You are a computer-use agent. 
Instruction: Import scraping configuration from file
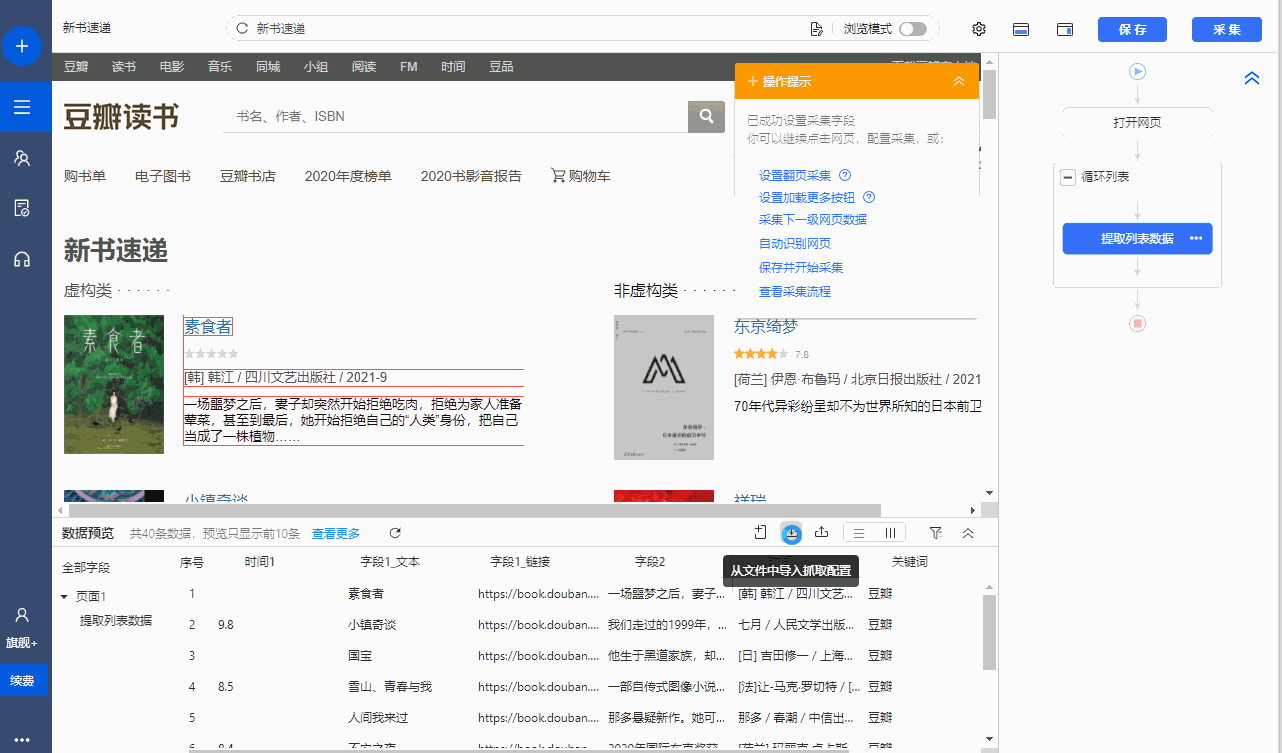pos(791,533)
